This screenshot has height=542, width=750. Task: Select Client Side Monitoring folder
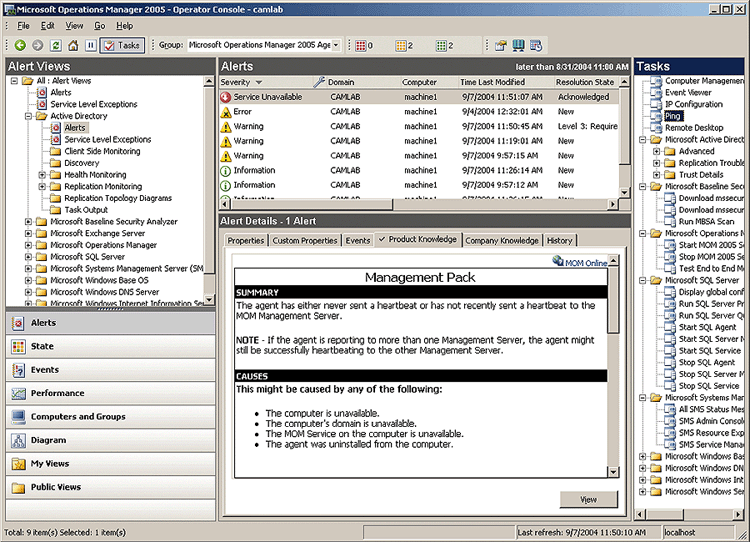(x=102, y=151)
